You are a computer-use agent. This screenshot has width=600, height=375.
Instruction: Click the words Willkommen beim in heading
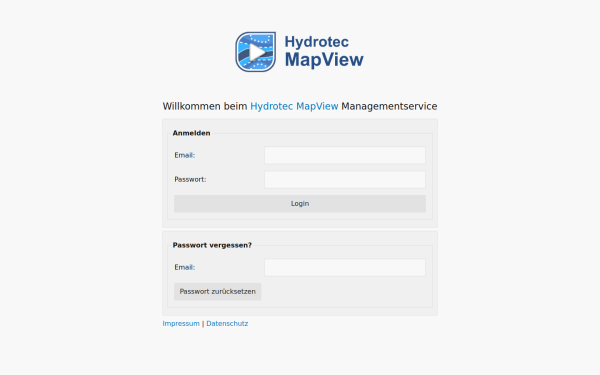coord(205,106)
